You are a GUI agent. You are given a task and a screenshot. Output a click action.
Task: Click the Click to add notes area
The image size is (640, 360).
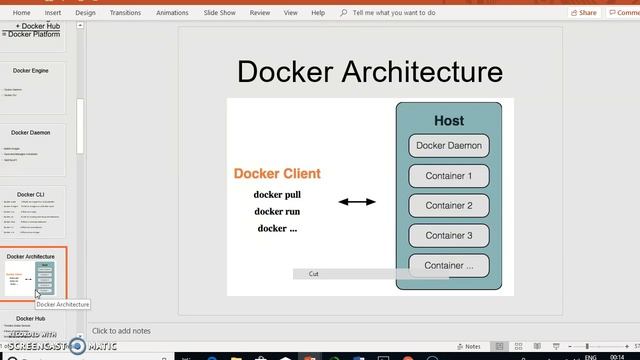(121, 331)
